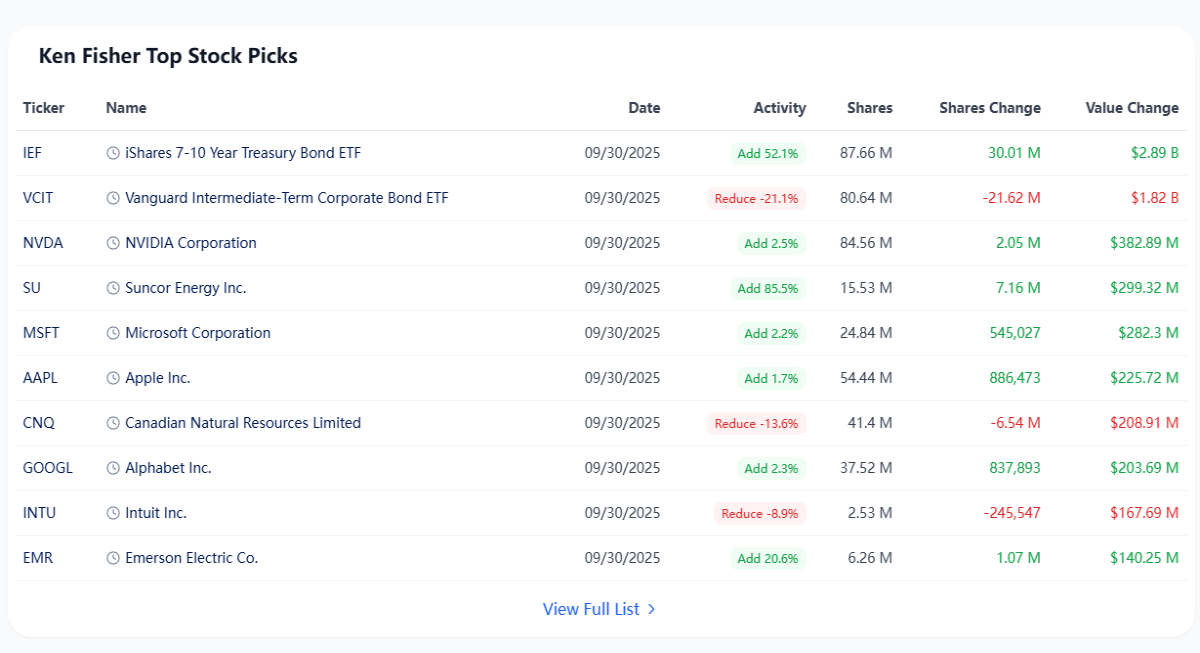
Task: Open the View Full List link
Action: (599, 609)
